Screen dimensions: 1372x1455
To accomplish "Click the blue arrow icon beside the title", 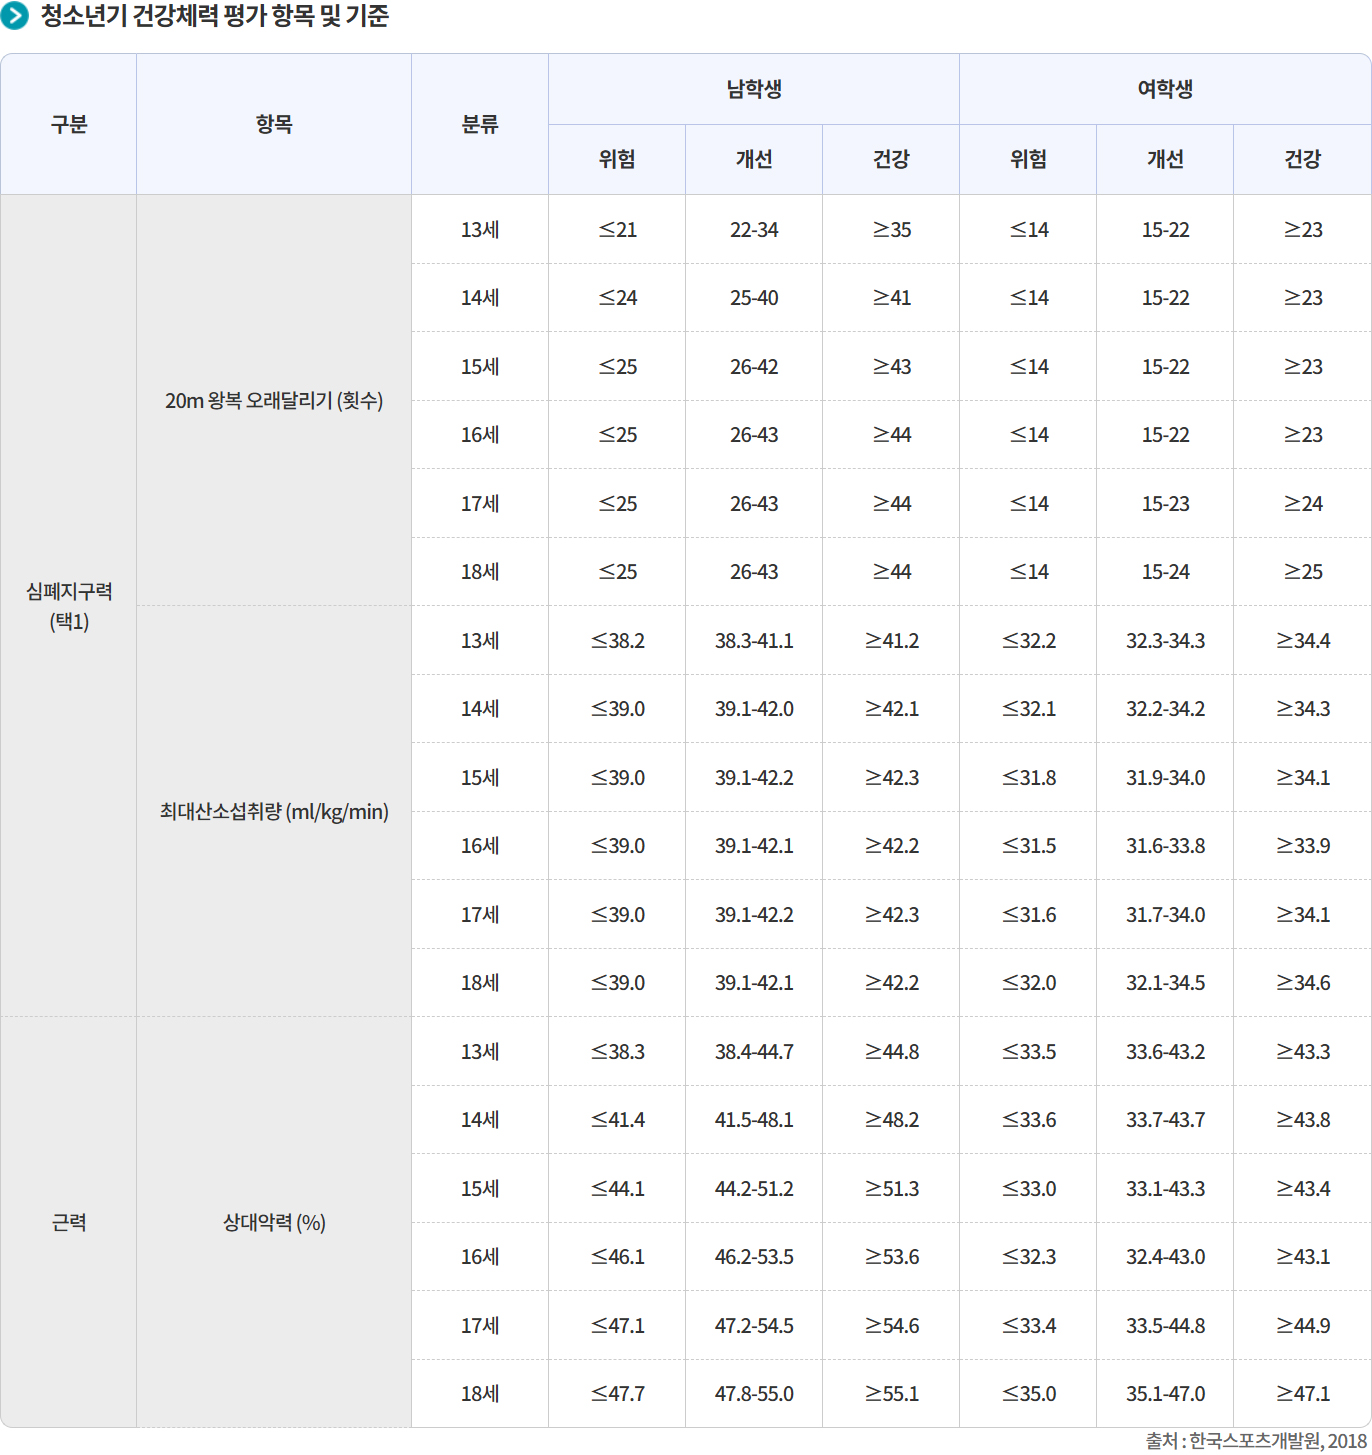I will point(14,16).
